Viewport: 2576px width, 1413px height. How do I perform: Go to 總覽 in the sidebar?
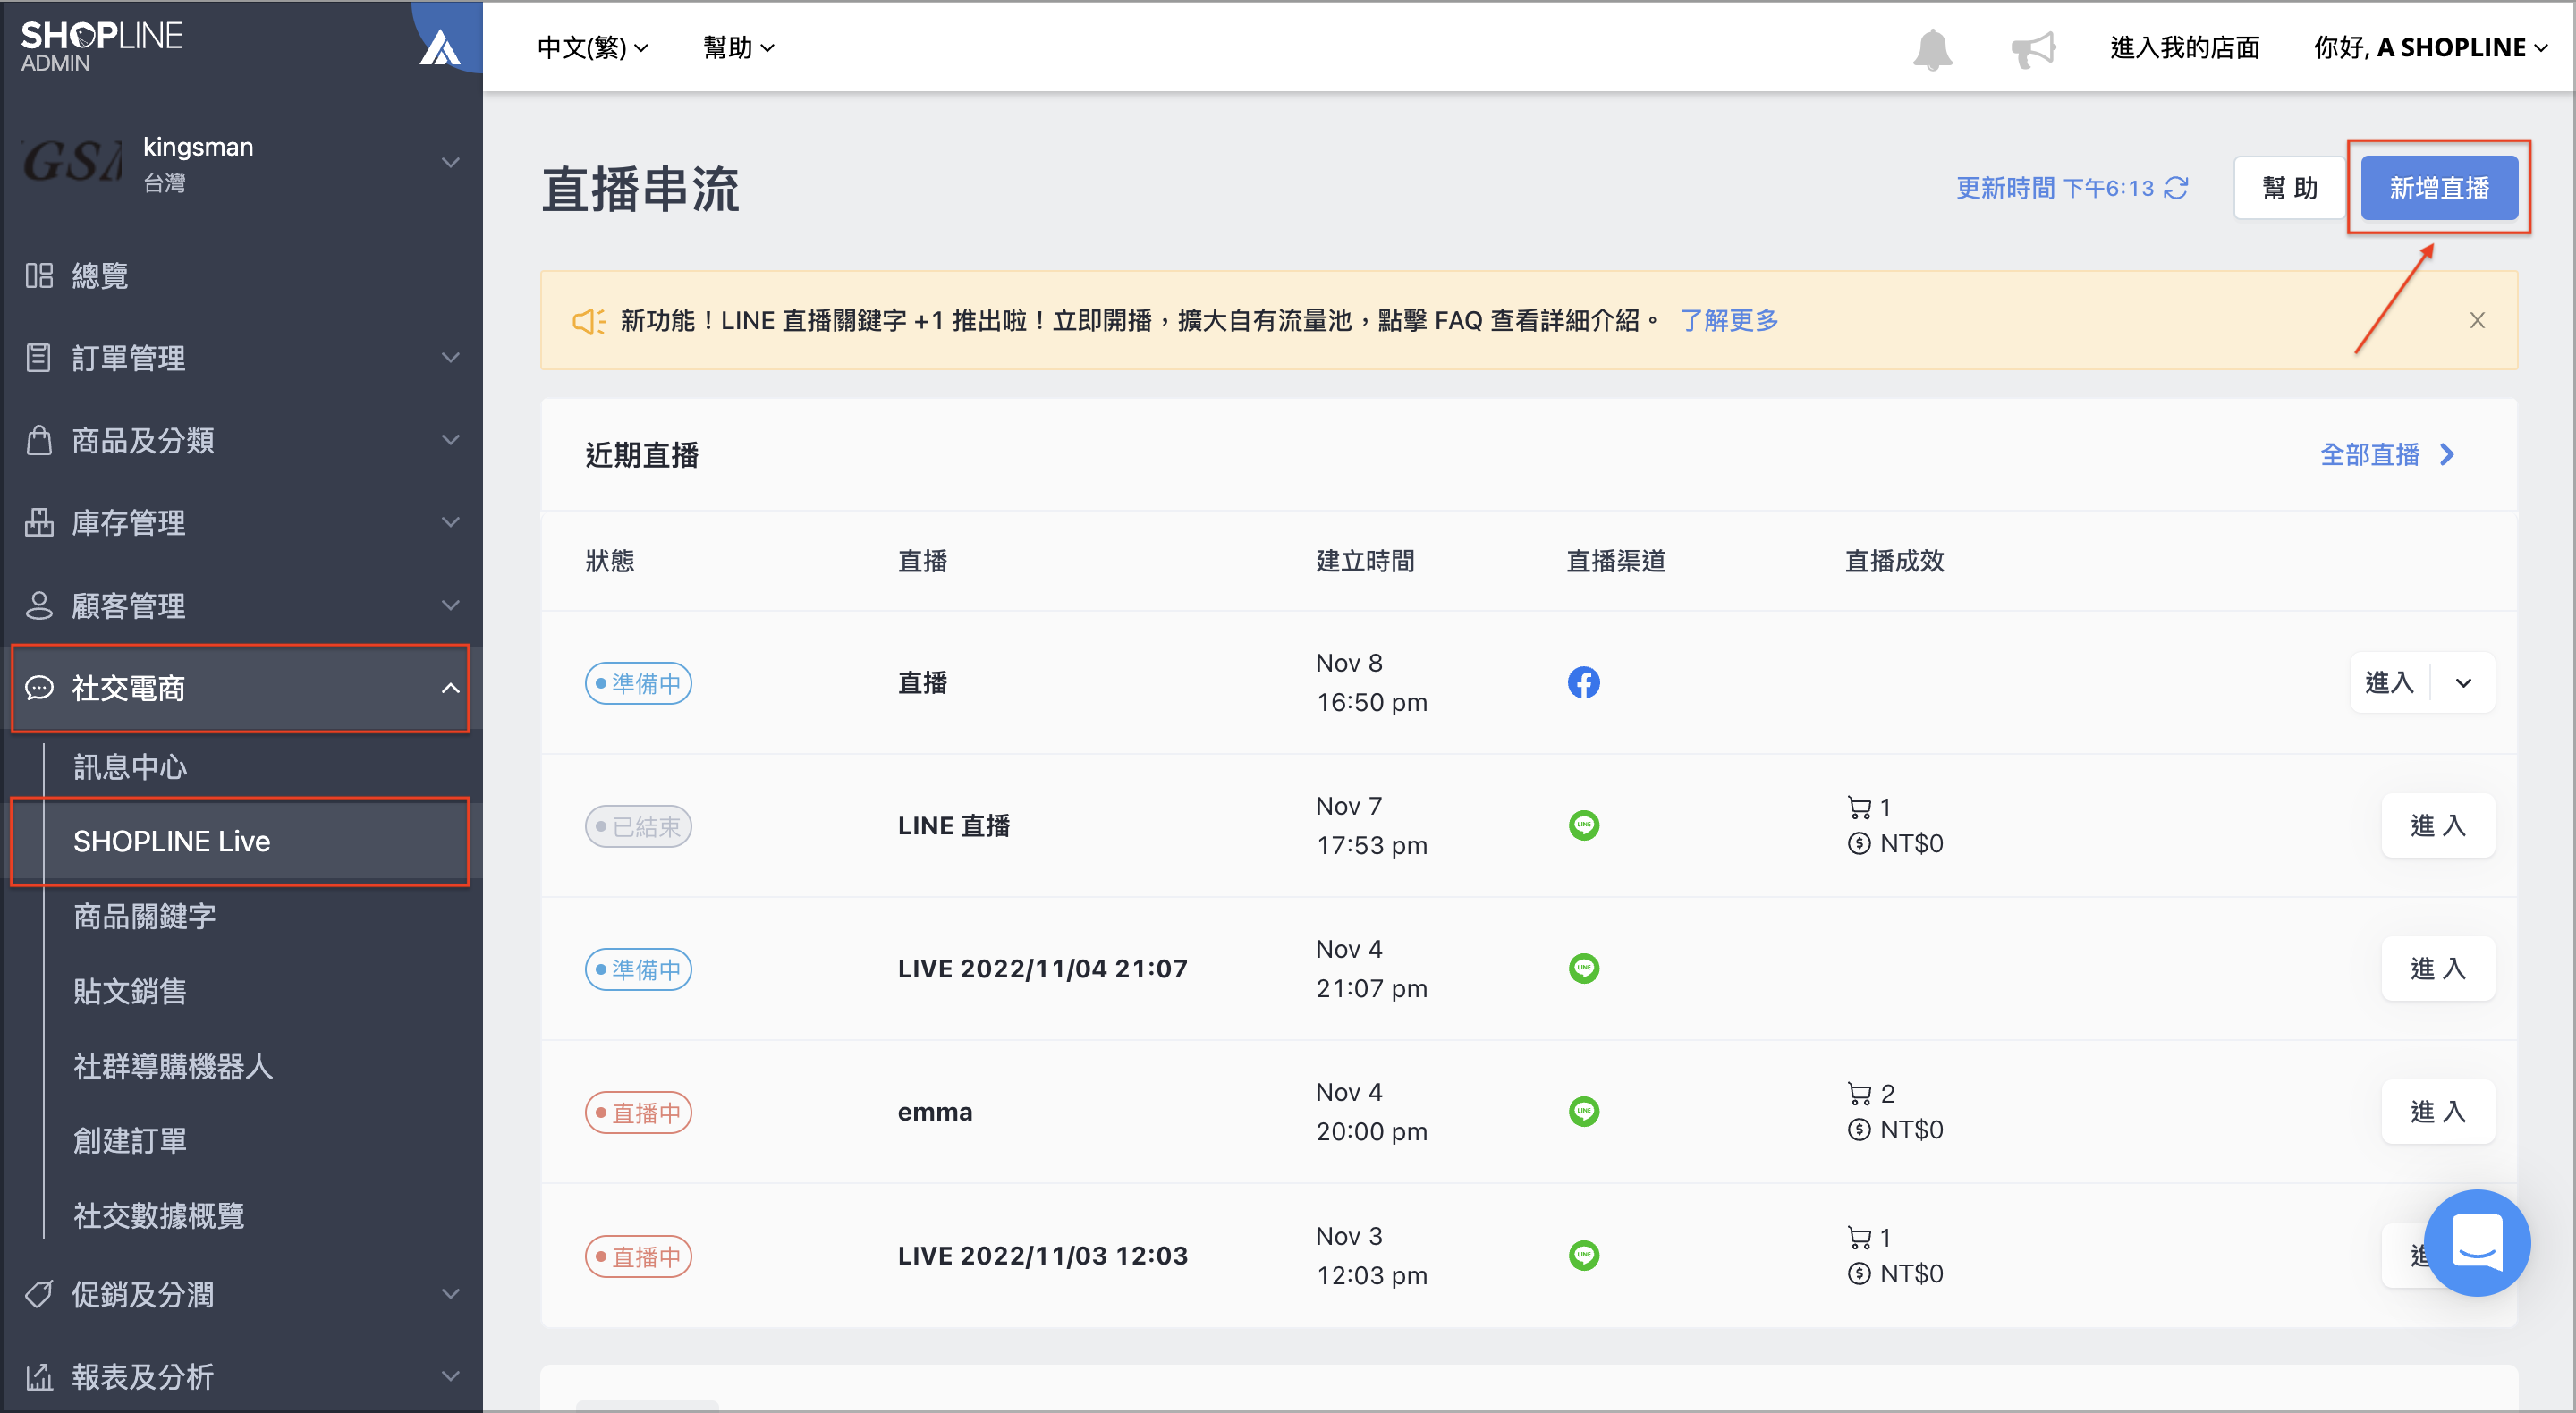(x=242, y=275)
